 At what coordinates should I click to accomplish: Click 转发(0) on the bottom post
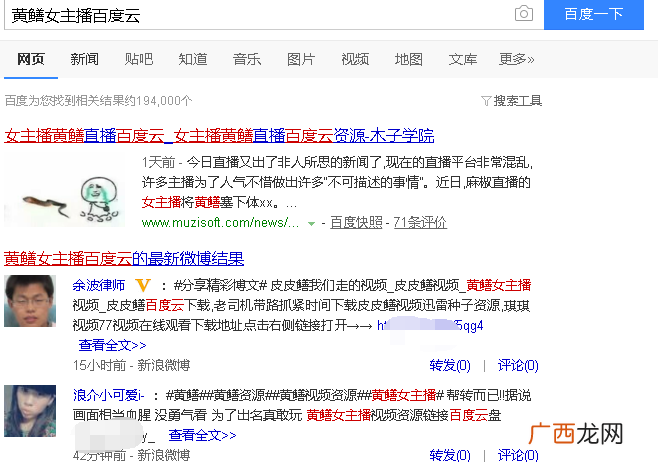click(x=450, y=455)
